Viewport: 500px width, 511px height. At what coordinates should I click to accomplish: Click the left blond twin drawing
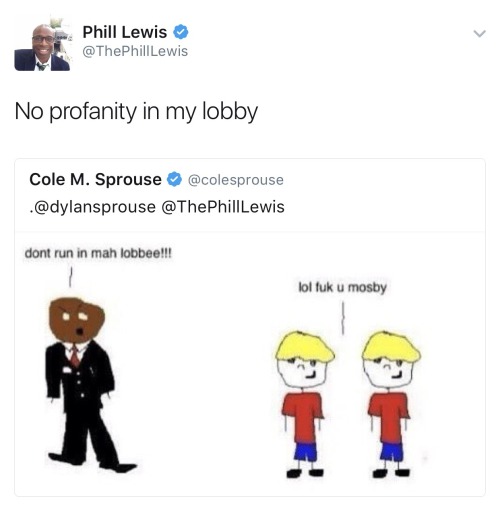[x=305, y=404]
